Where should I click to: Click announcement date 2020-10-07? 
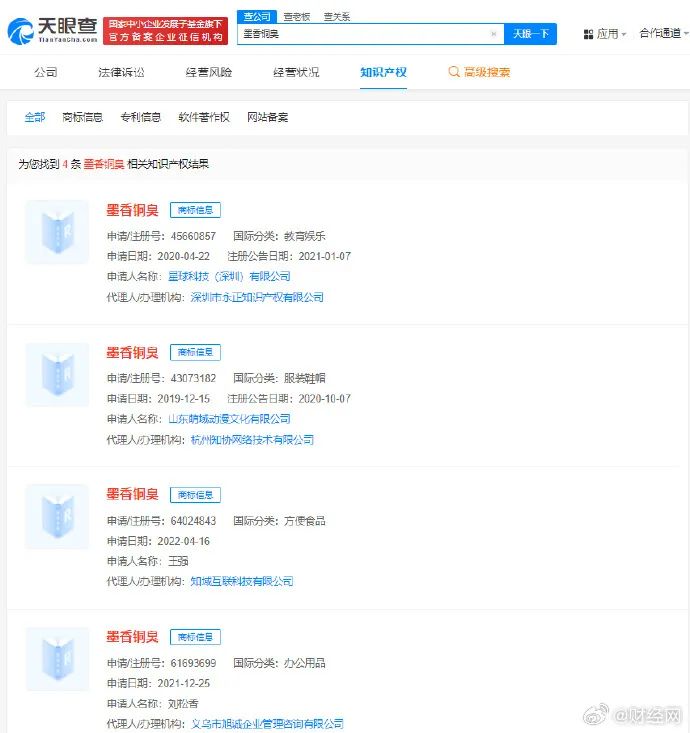point(325,399)
